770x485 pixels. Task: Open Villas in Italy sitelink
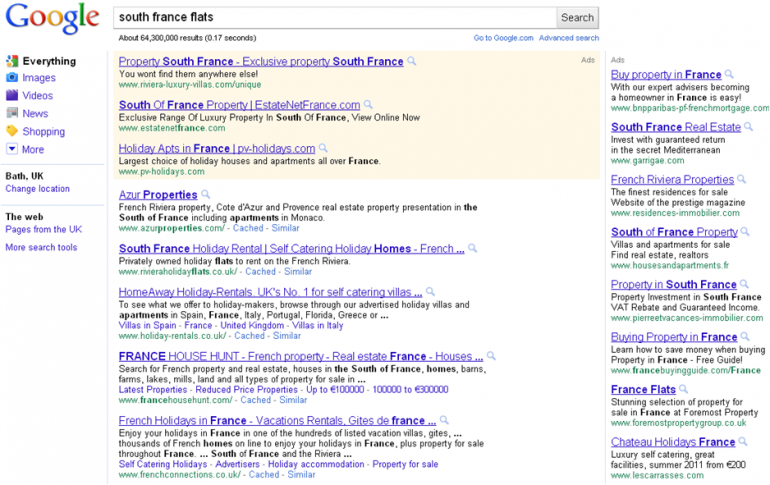pyautogui.click(x=318, y=325)
